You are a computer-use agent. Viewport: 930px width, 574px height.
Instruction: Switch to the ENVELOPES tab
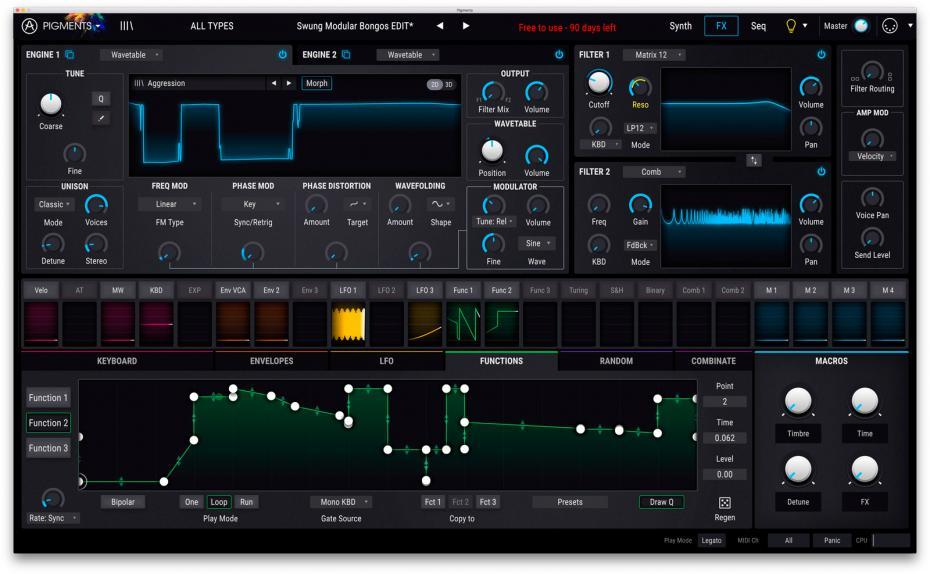270,361
